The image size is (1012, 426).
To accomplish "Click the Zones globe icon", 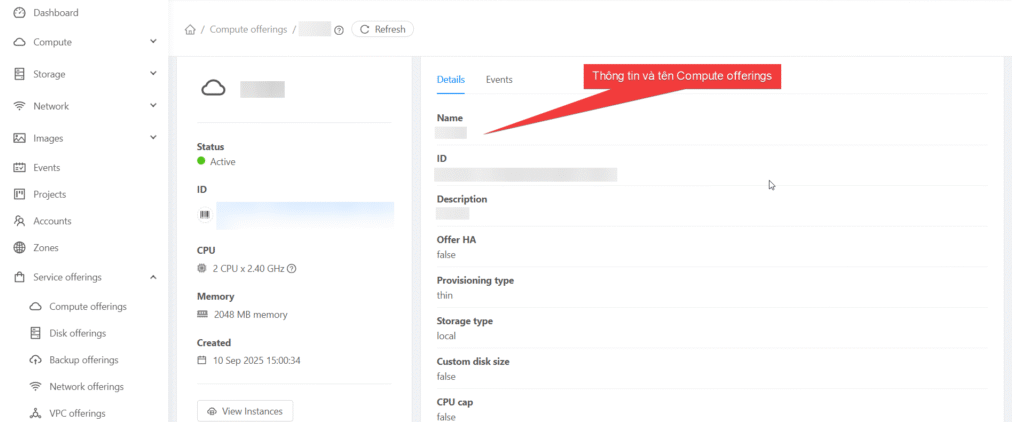I will coord(20,247).
